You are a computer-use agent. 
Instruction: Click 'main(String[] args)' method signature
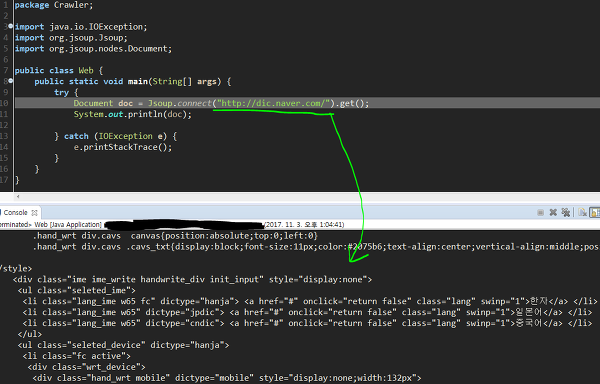[174, 81]
